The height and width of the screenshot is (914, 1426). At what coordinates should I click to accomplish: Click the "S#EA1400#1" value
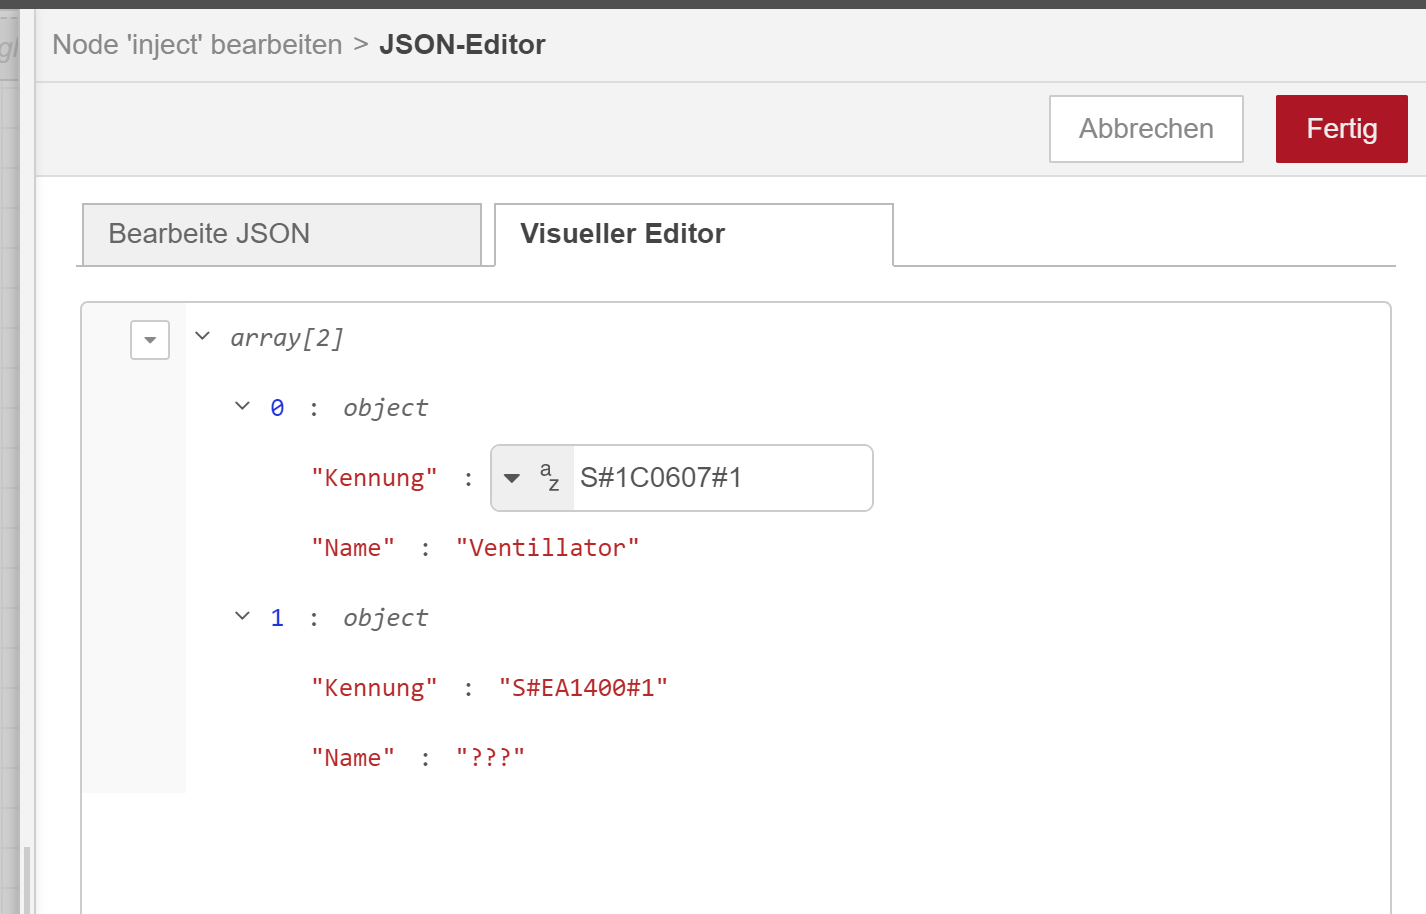583,688
